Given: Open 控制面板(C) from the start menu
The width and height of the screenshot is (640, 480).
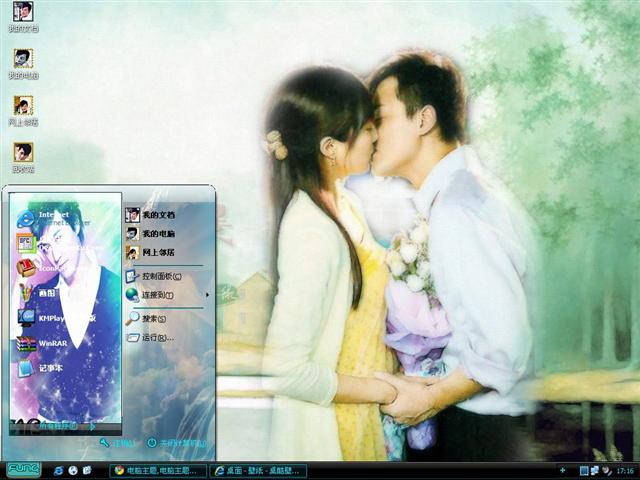Looking at the screenshot, I should [154, 276].
